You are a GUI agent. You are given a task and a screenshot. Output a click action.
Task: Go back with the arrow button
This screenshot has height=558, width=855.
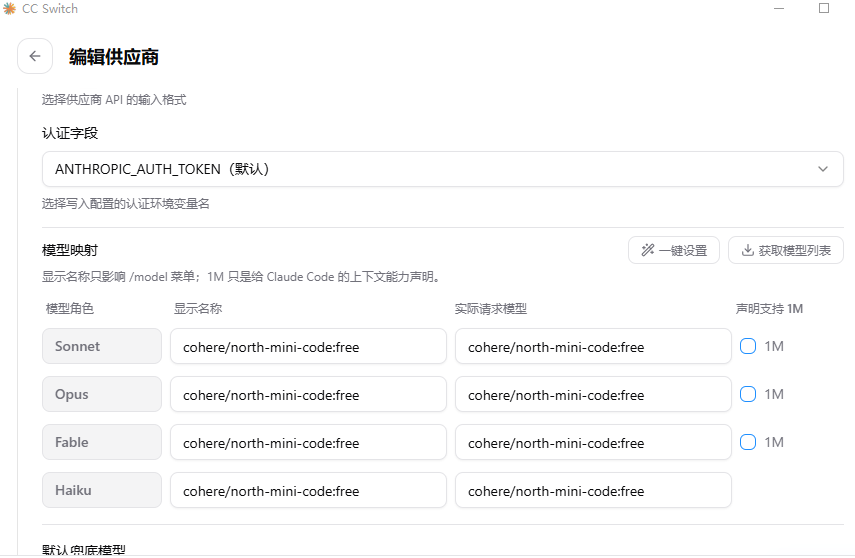point(35,56)
